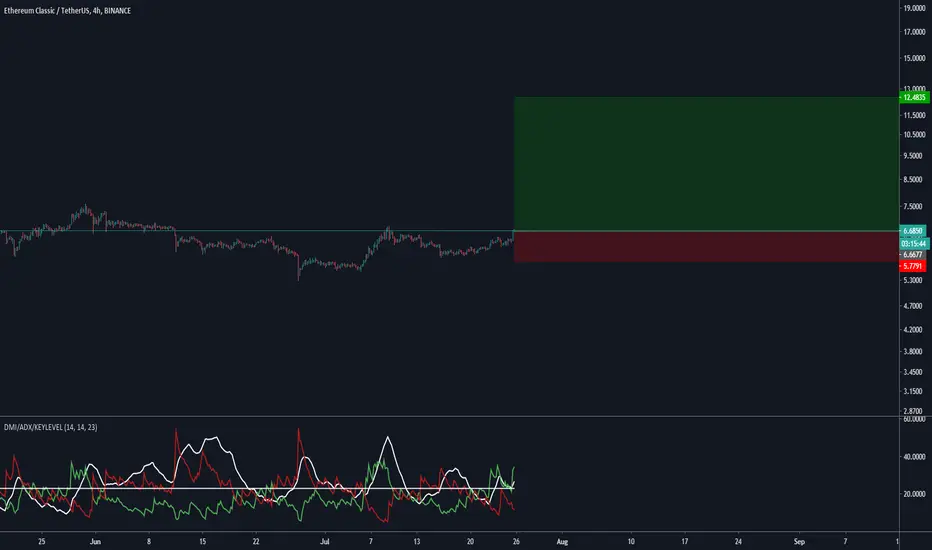Click the 11.5000 tick on the price axis
Viewport: 932px width, 550px height.
914,115
